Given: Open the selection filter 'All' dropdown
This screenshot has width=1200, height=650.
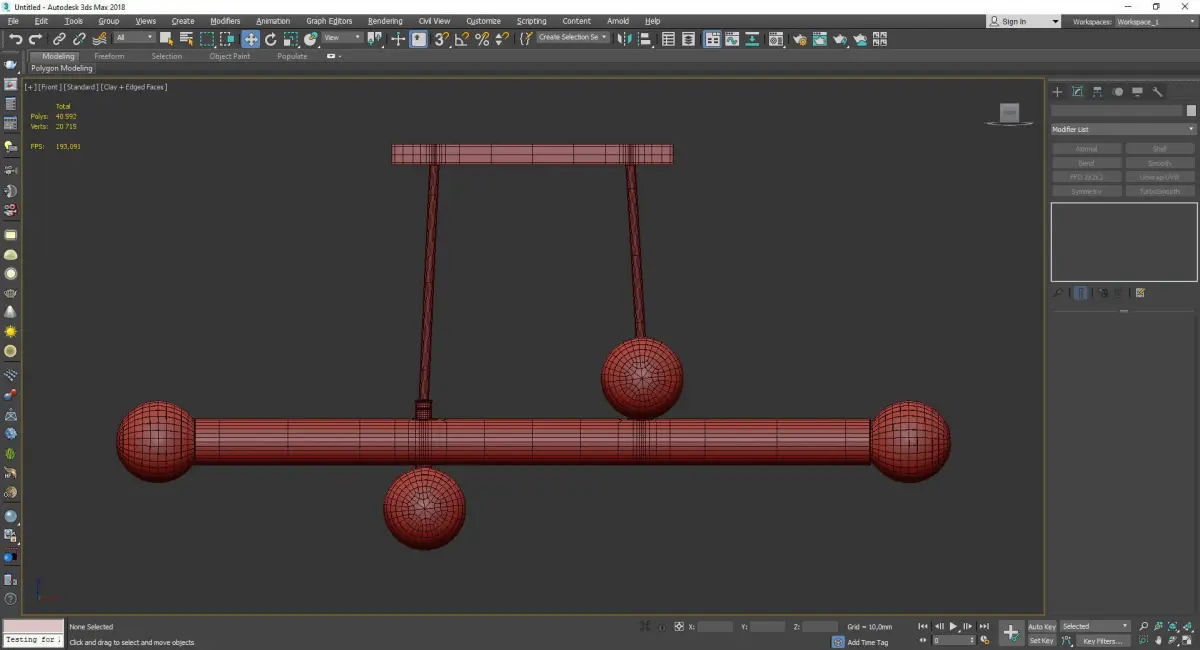Looking at the screenshot, I should [135, 38].
